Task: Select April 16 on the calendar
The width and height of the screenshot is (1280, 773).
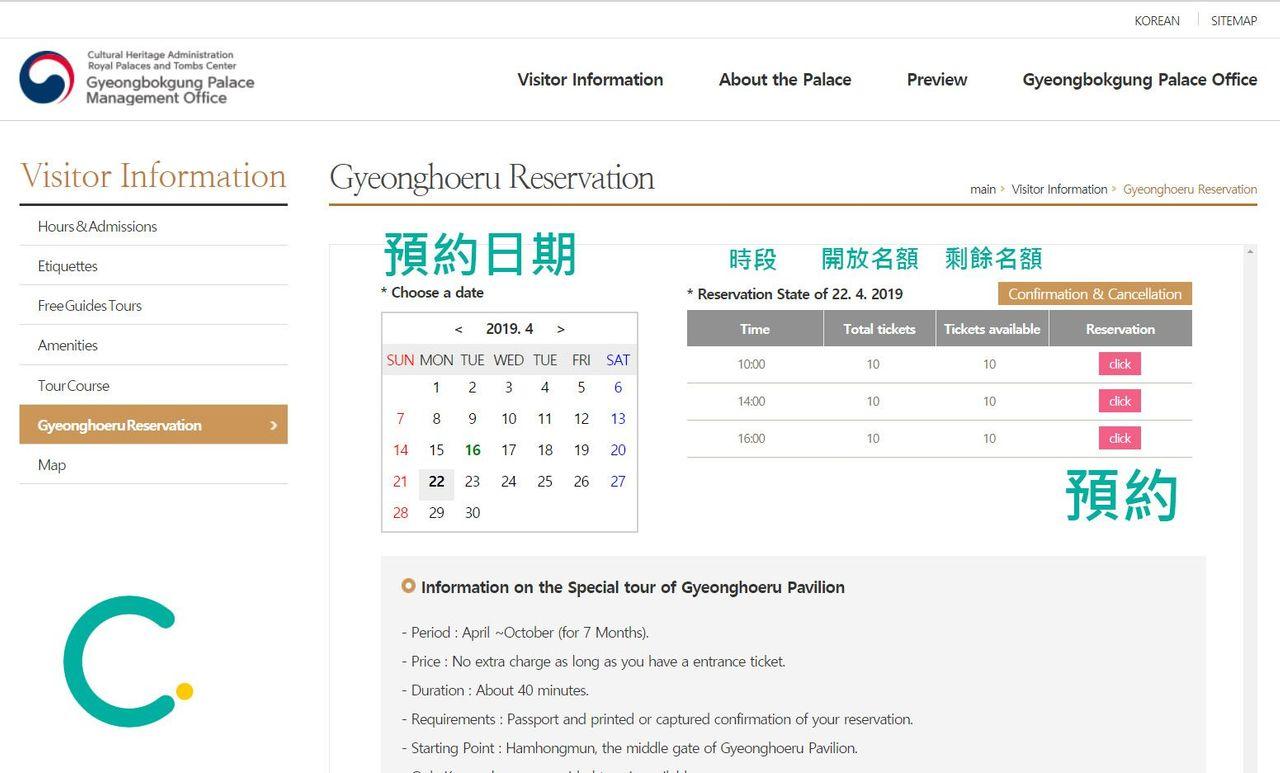Action: 472,450
